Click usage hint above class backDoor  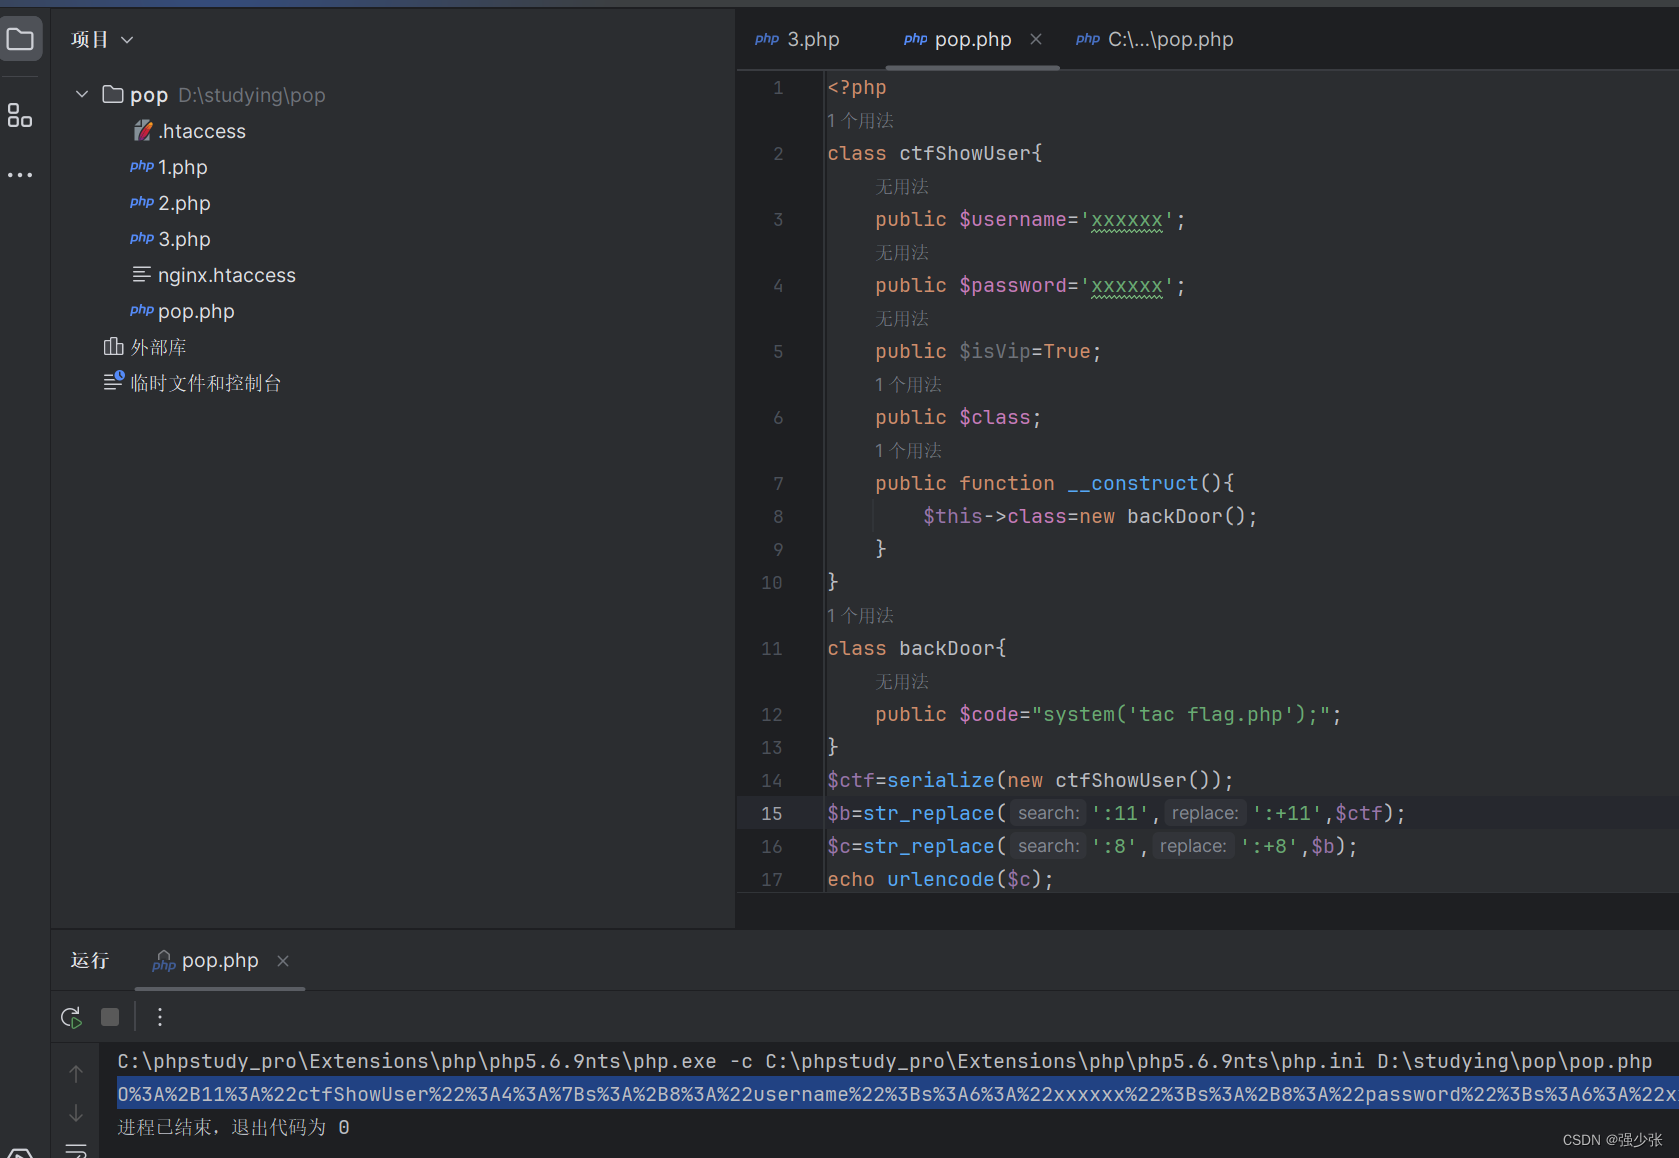(860, 616)
